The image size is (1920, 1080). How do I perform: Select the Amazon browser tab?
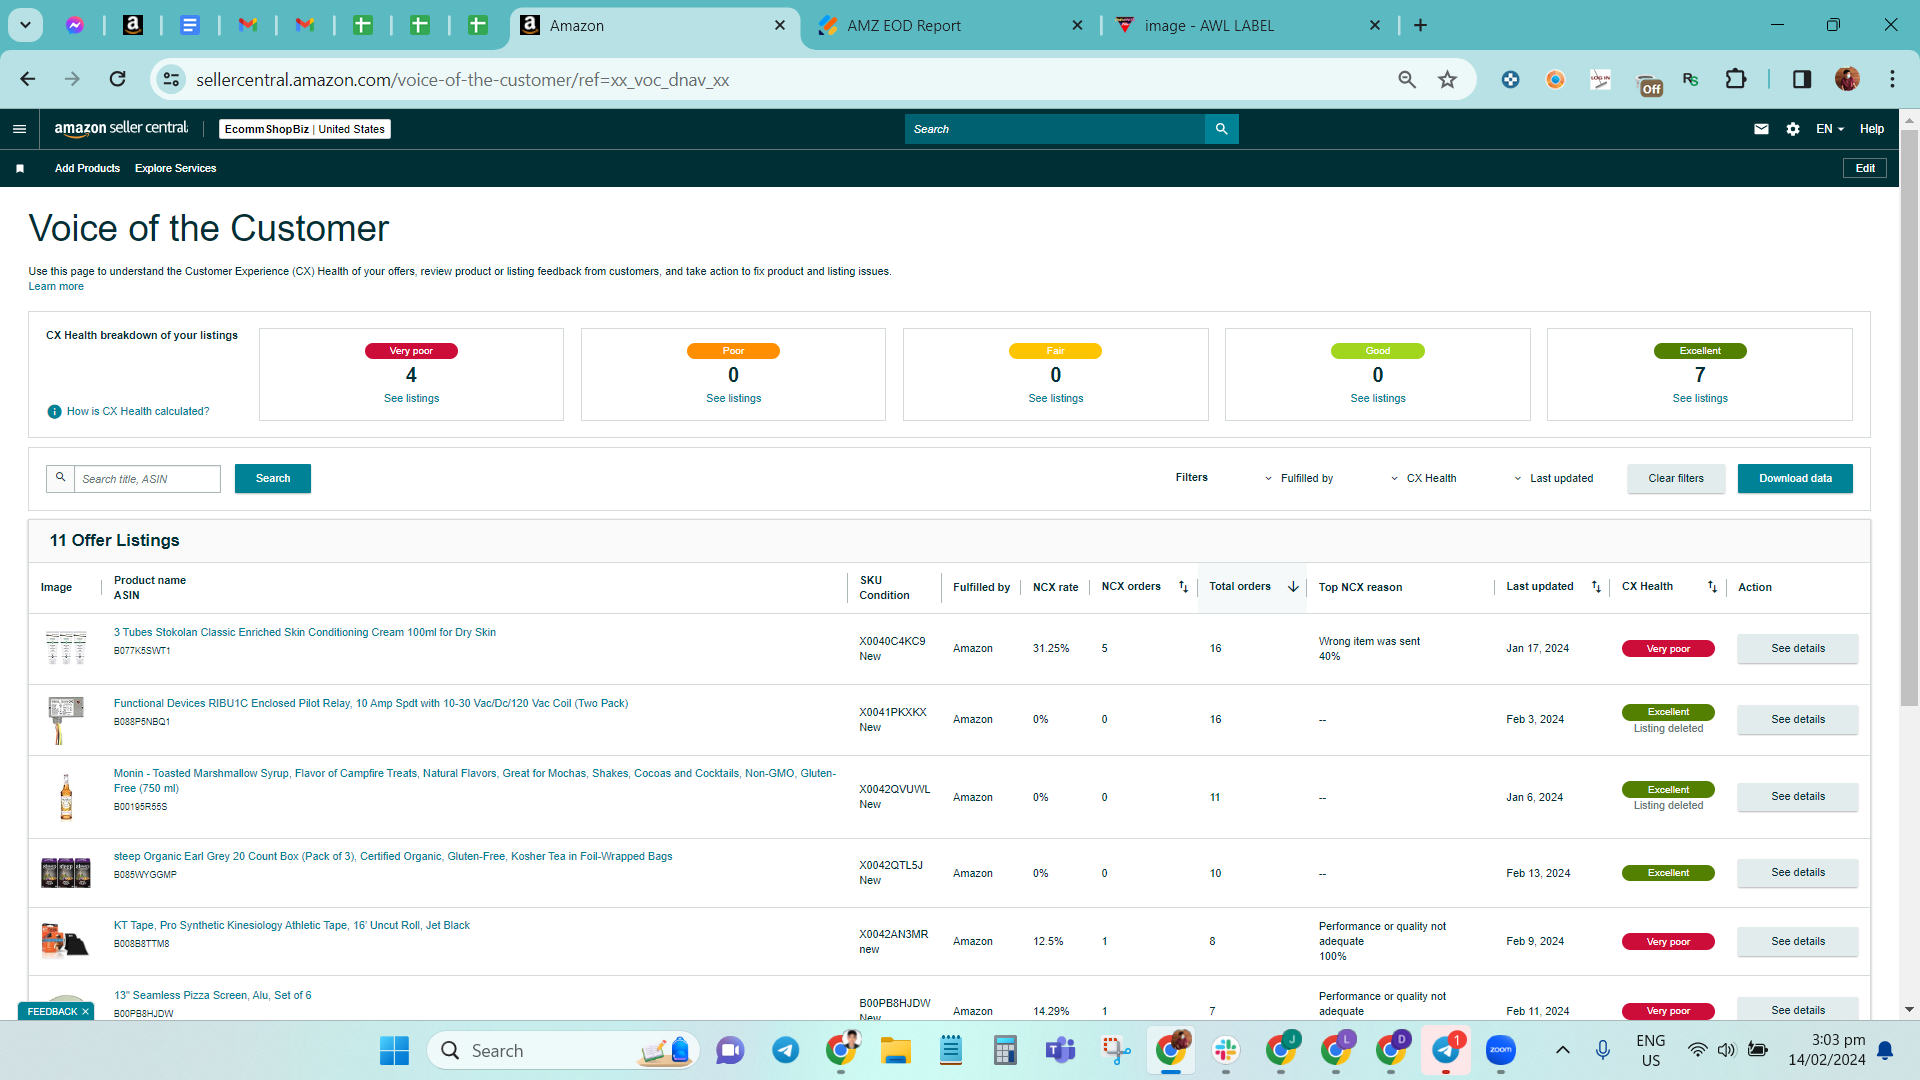click(654, 26)
